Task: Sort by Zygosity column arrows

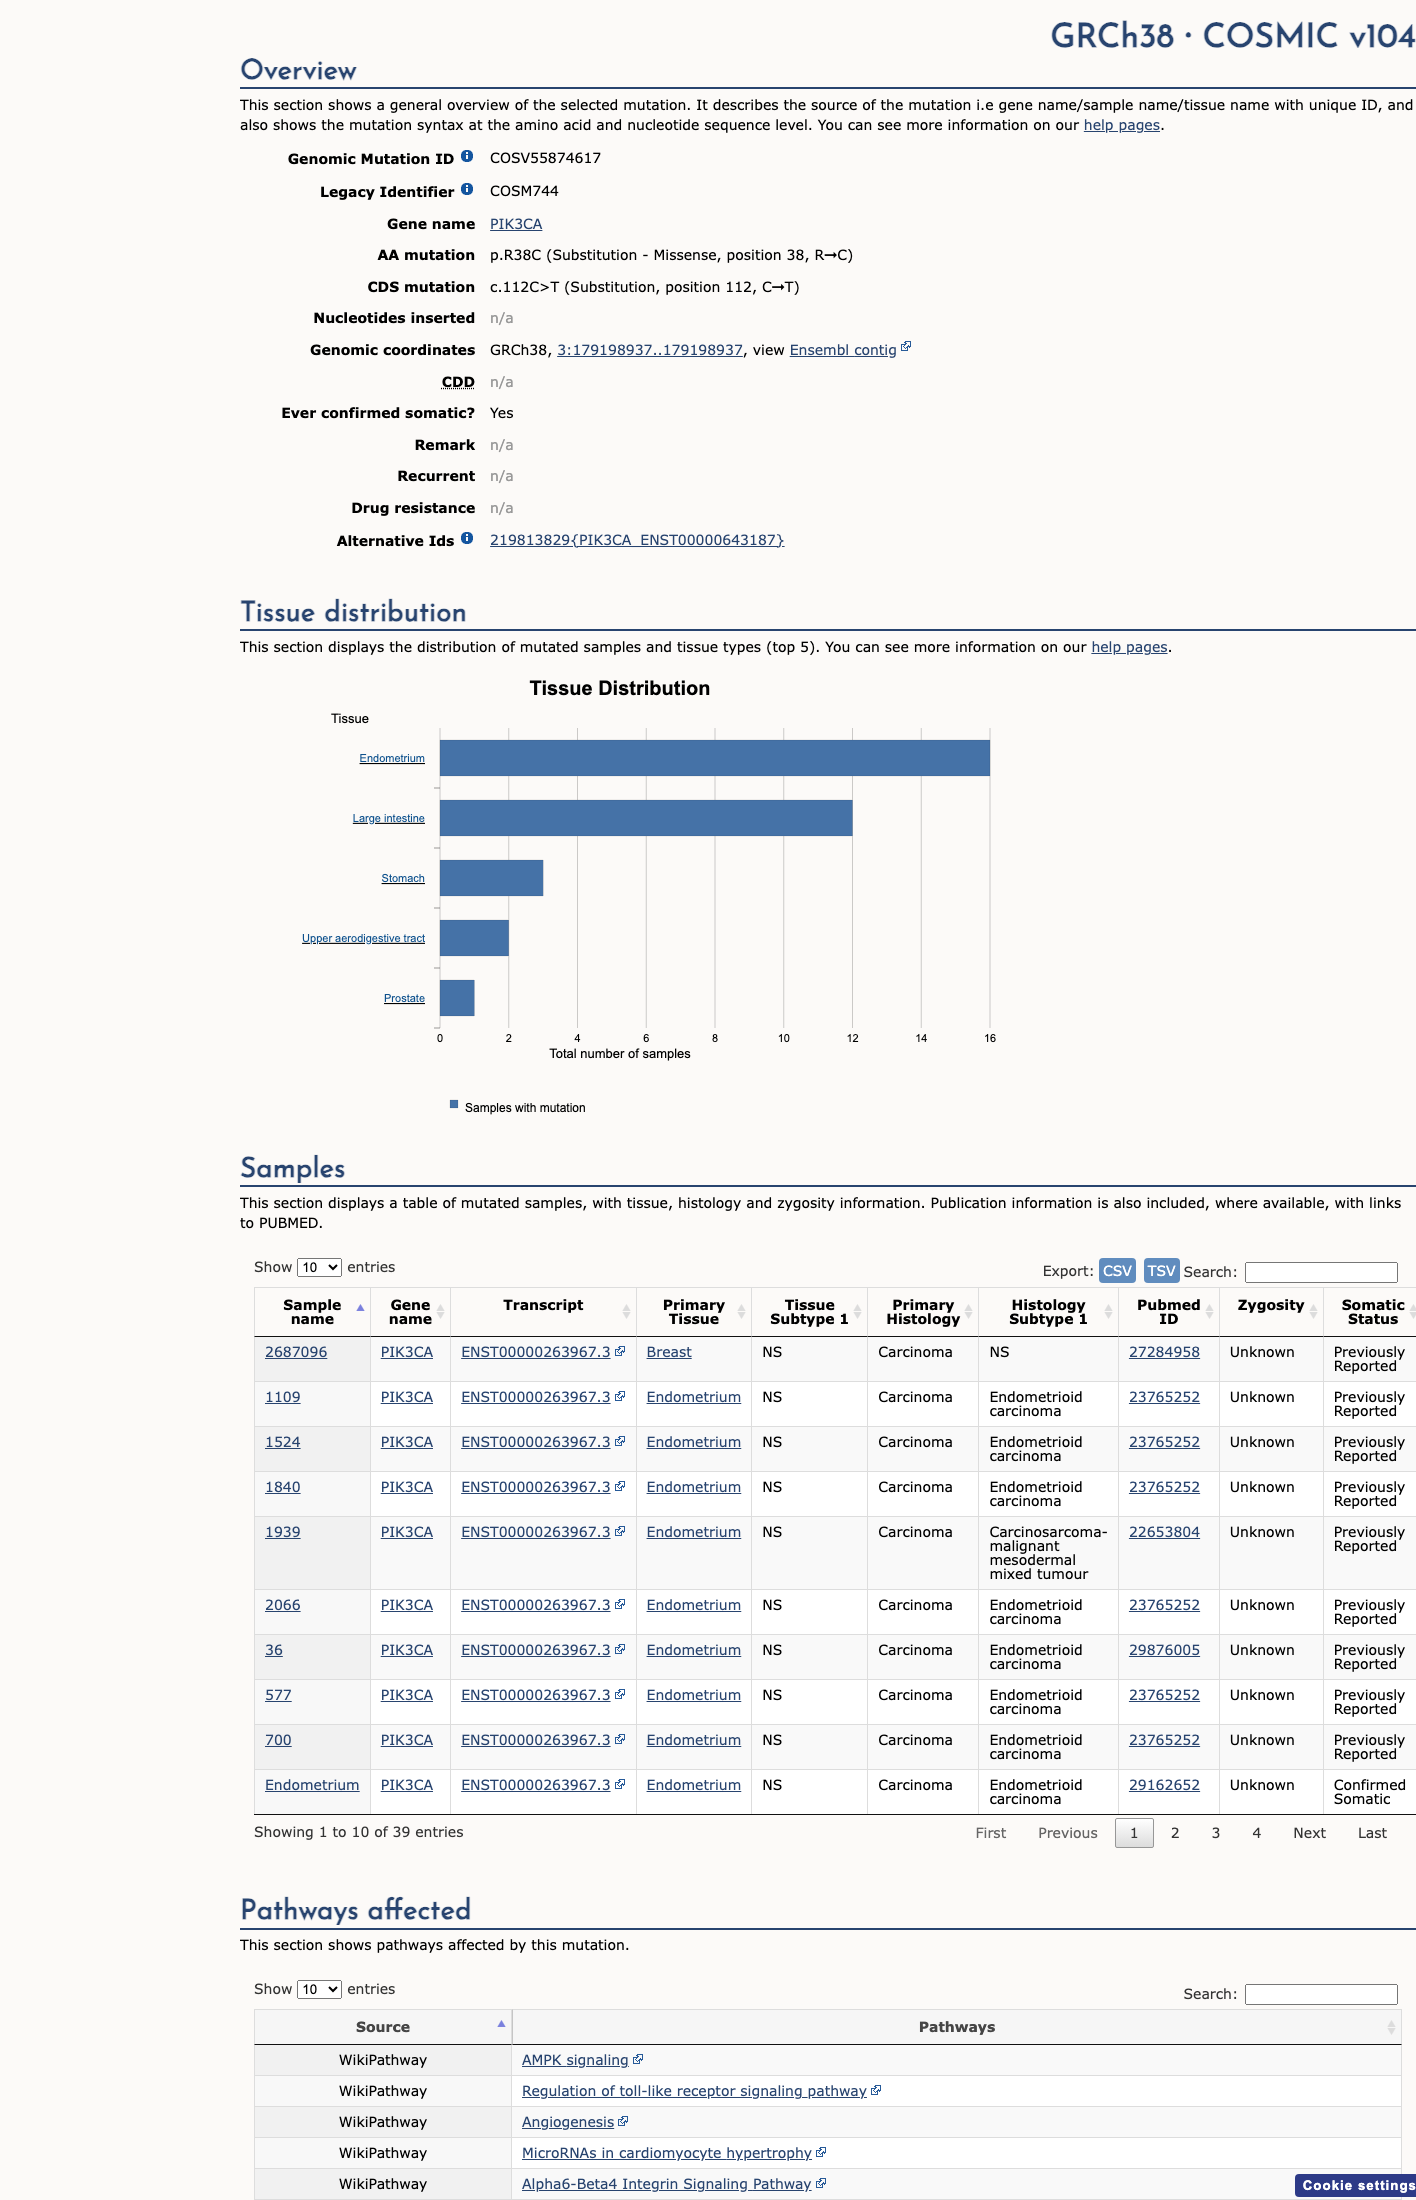Action: click(x=1313, y=1312)
